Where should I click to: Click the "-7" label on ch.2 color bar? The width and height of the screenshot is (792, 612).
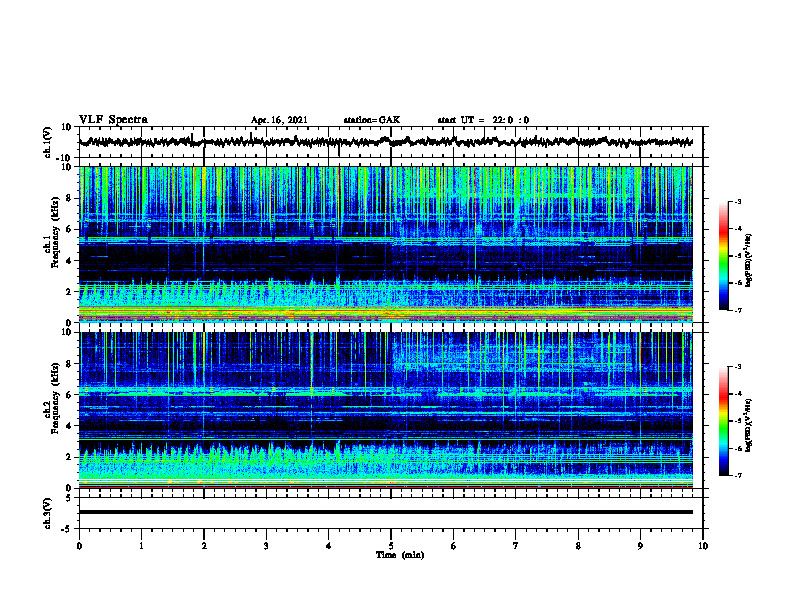click(x=738, y=476)
